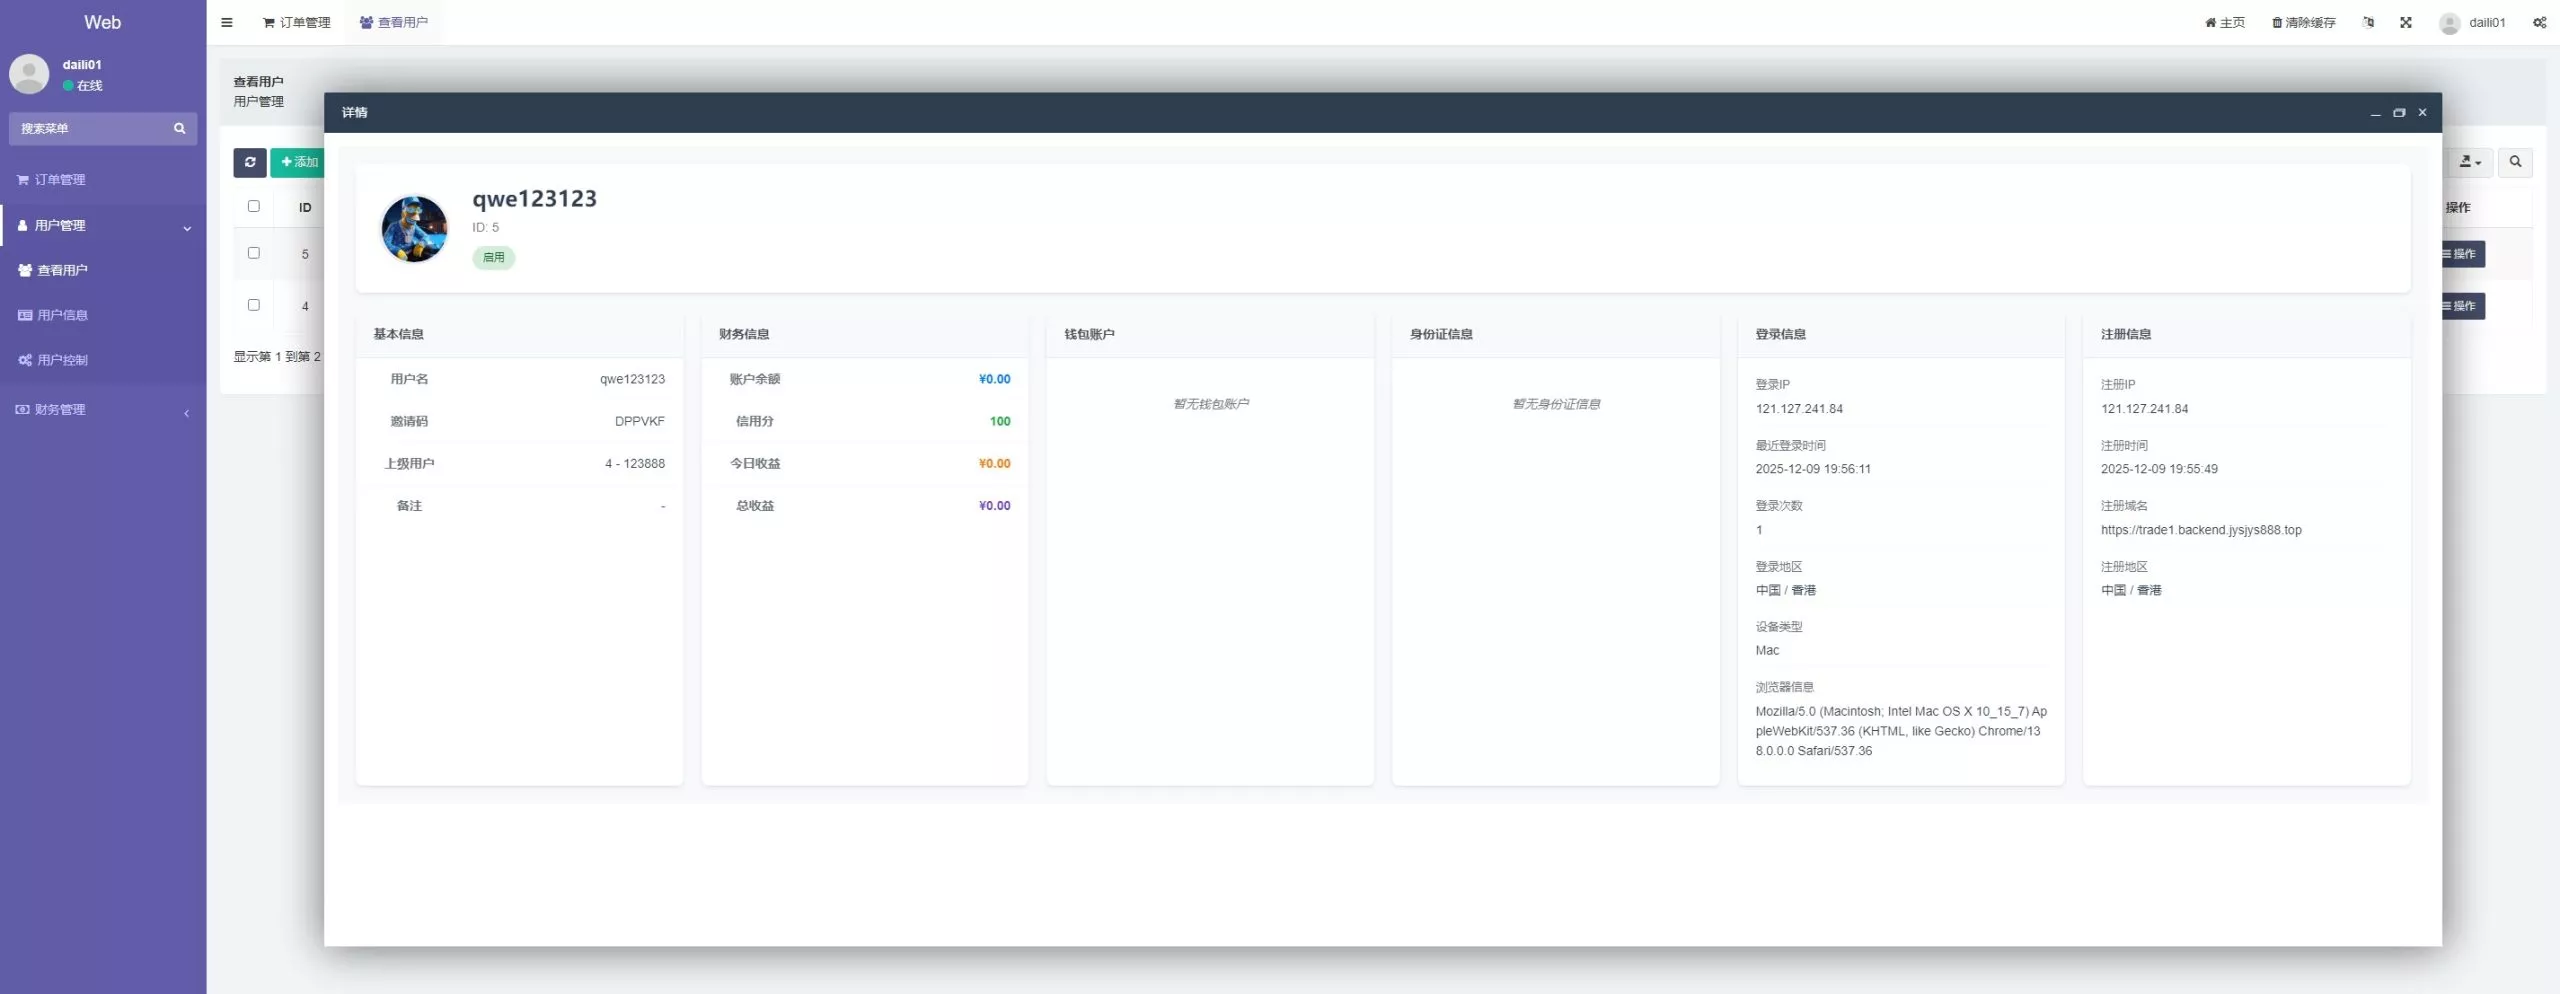Click the sidebar menu search icon
This screenshot has height=994, width=2560.
coord(180,128)
